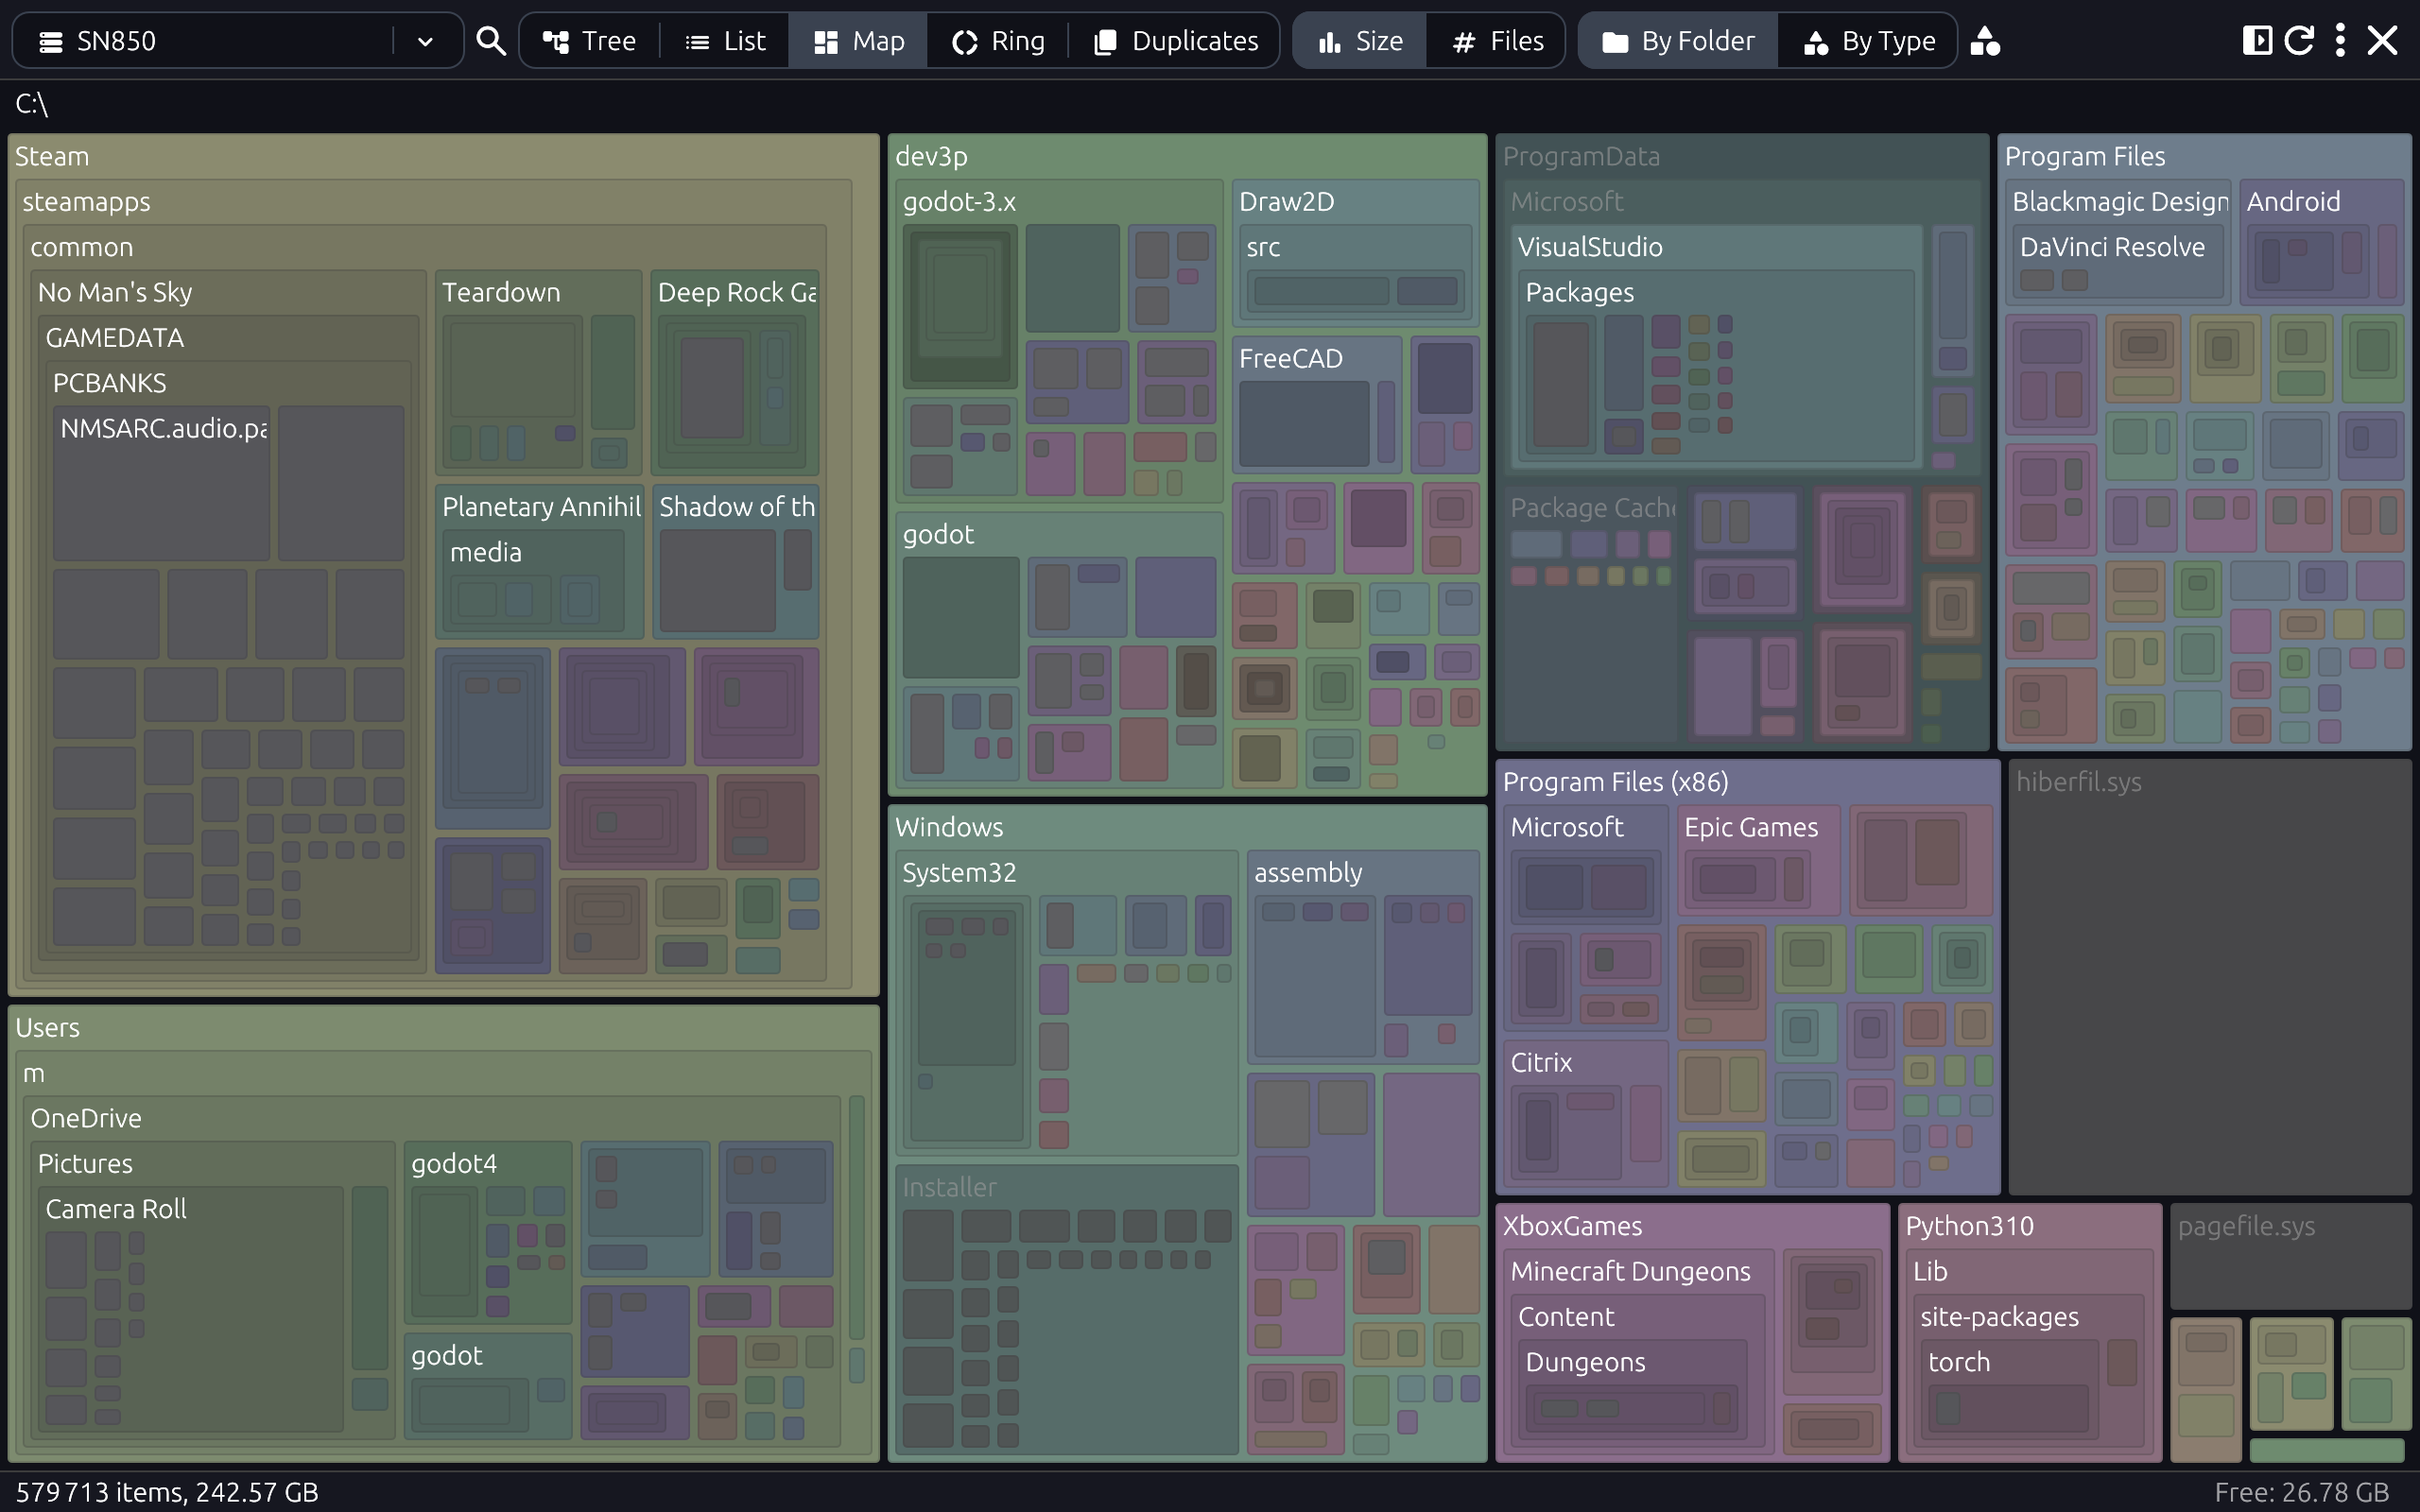Open the three-dot overflow menu
The width and height of the screenshot is (2420, 1512).
(x=2340, y=40)
